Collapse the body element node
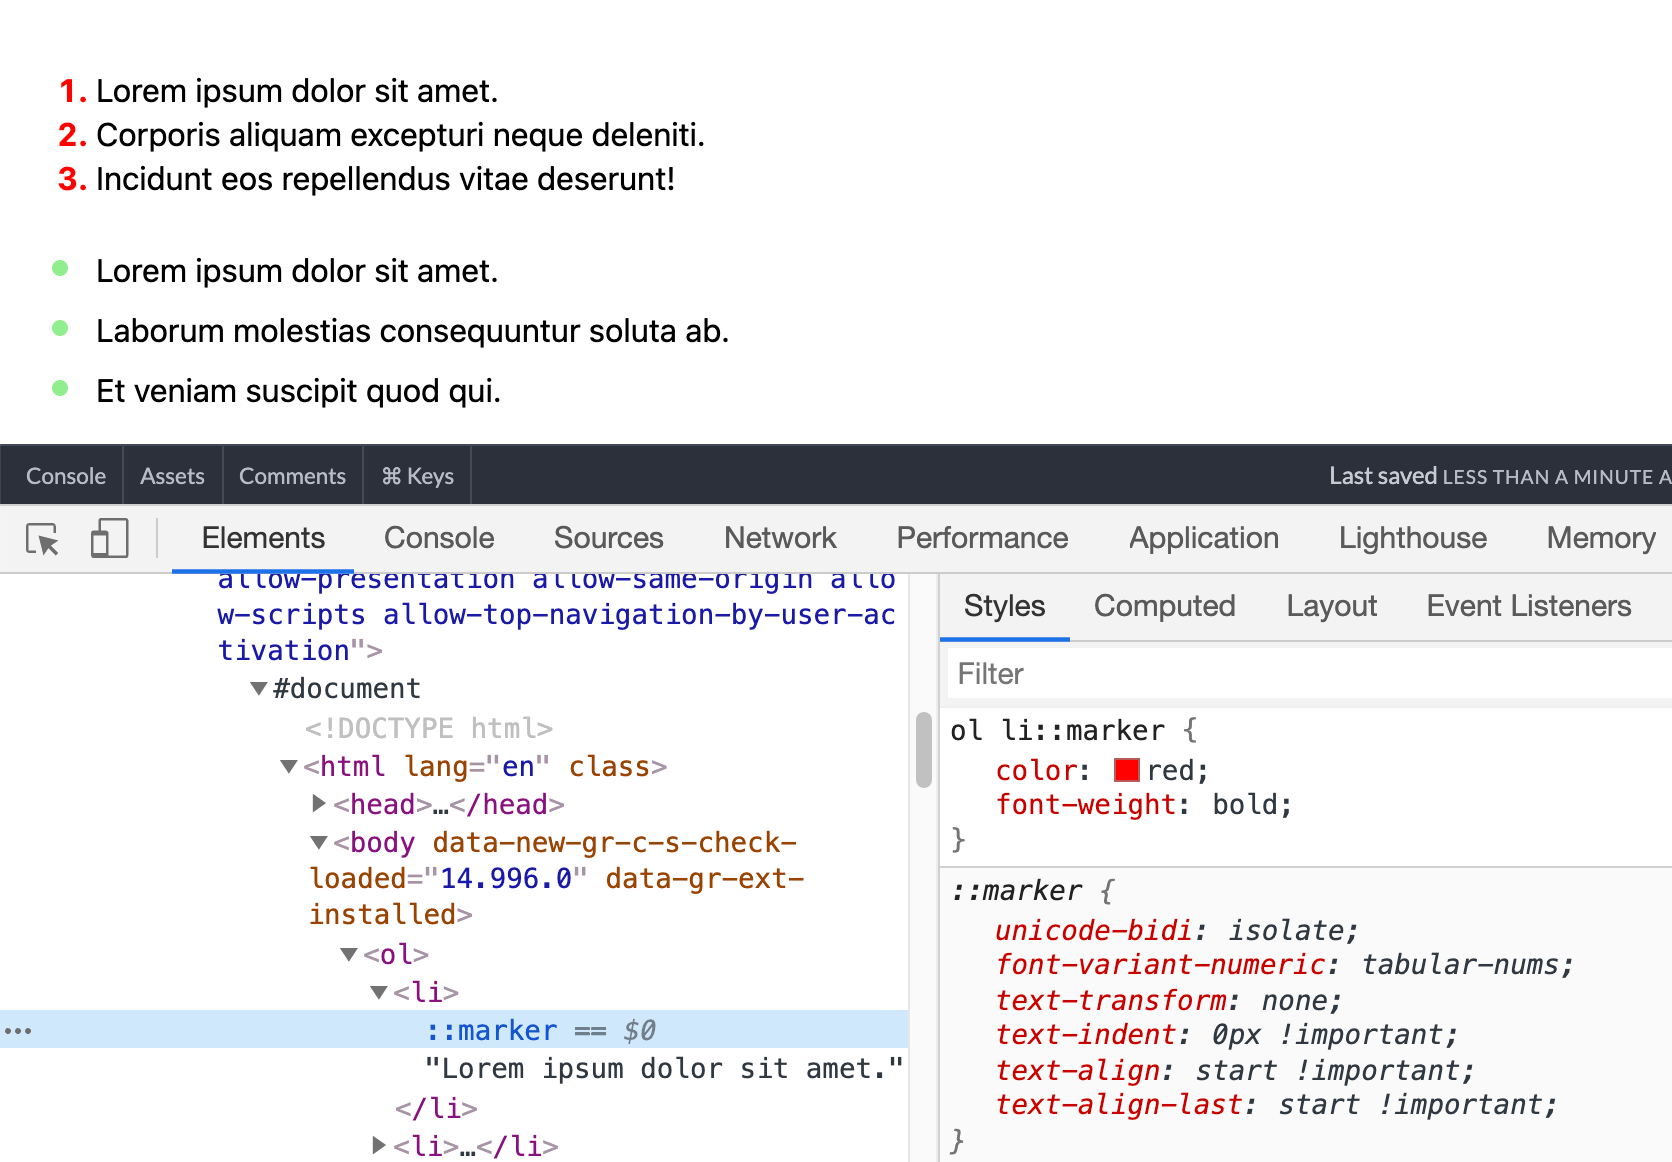The image size is (1672, 1162). (x=319, y=843)
